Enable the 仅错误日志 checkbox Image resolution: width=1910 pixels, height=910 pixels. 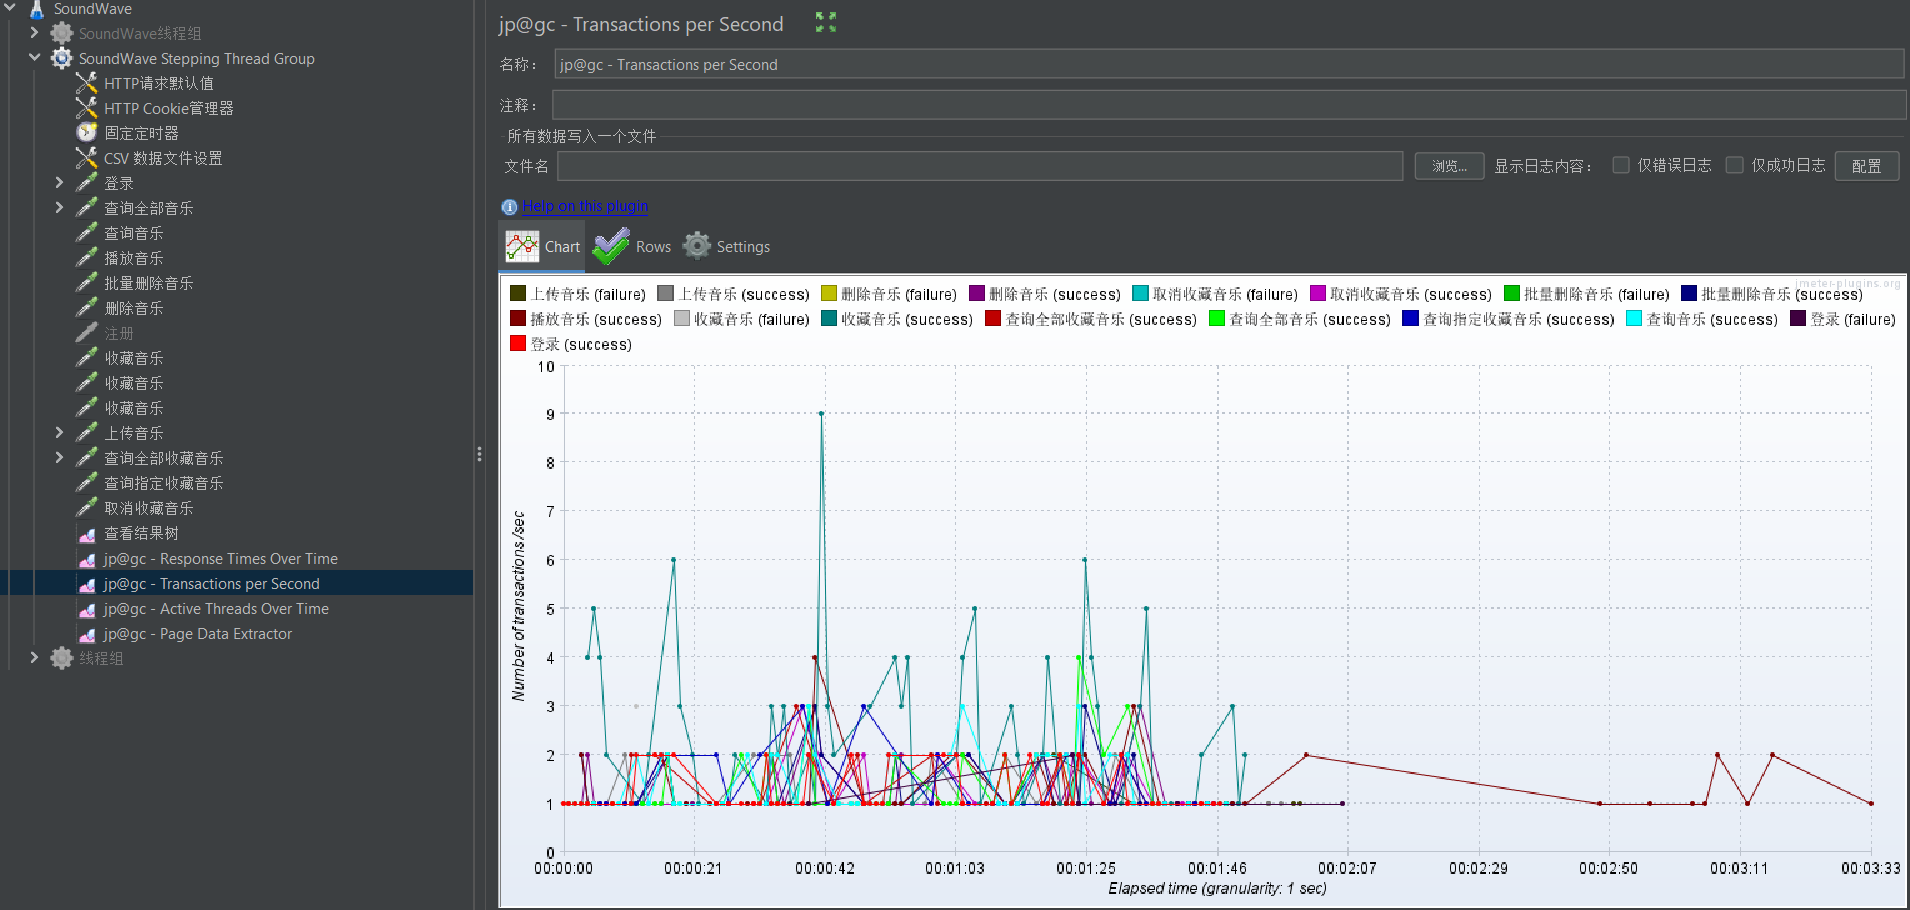click(1621, 165)
